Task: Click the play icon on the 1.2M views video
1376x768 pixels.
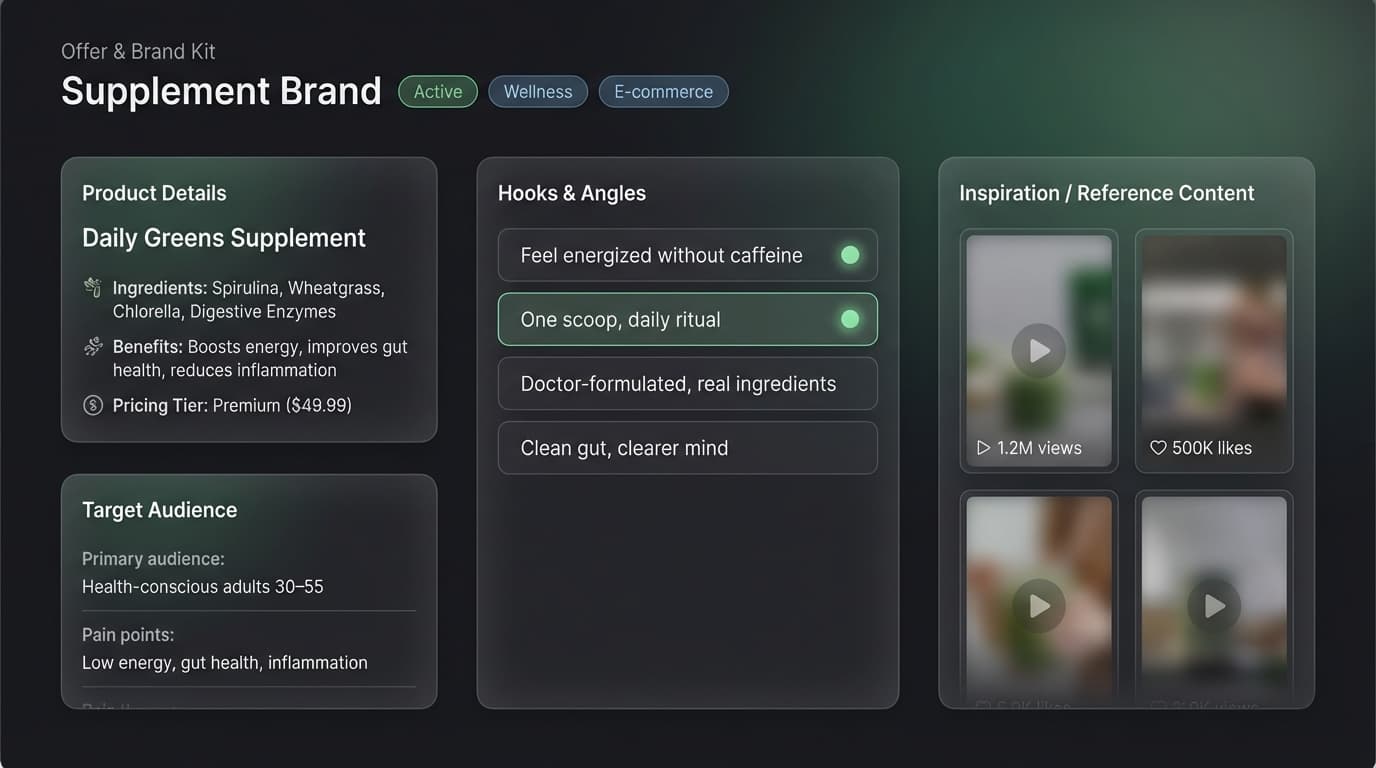Action: (1038, 350)
